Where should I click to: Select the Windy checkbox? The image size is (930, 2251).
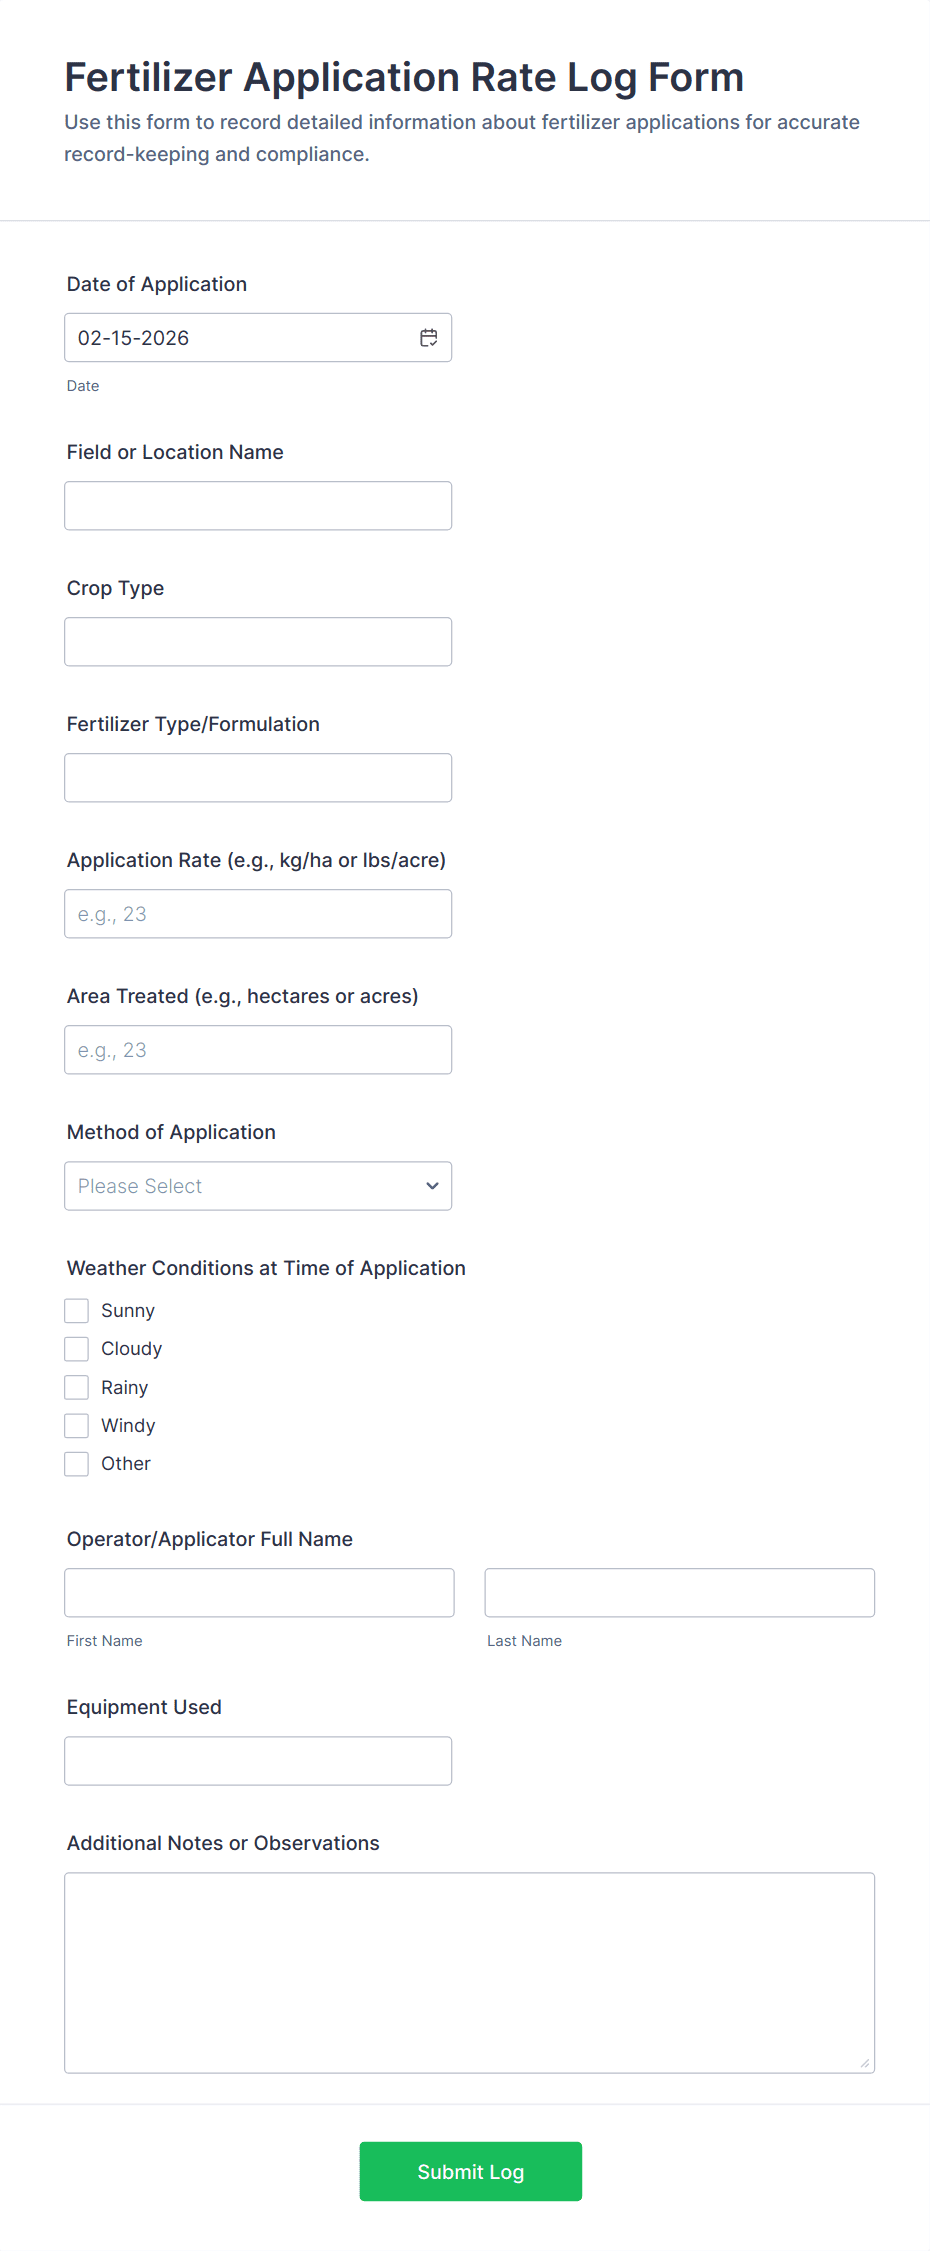coord(77,1425)
